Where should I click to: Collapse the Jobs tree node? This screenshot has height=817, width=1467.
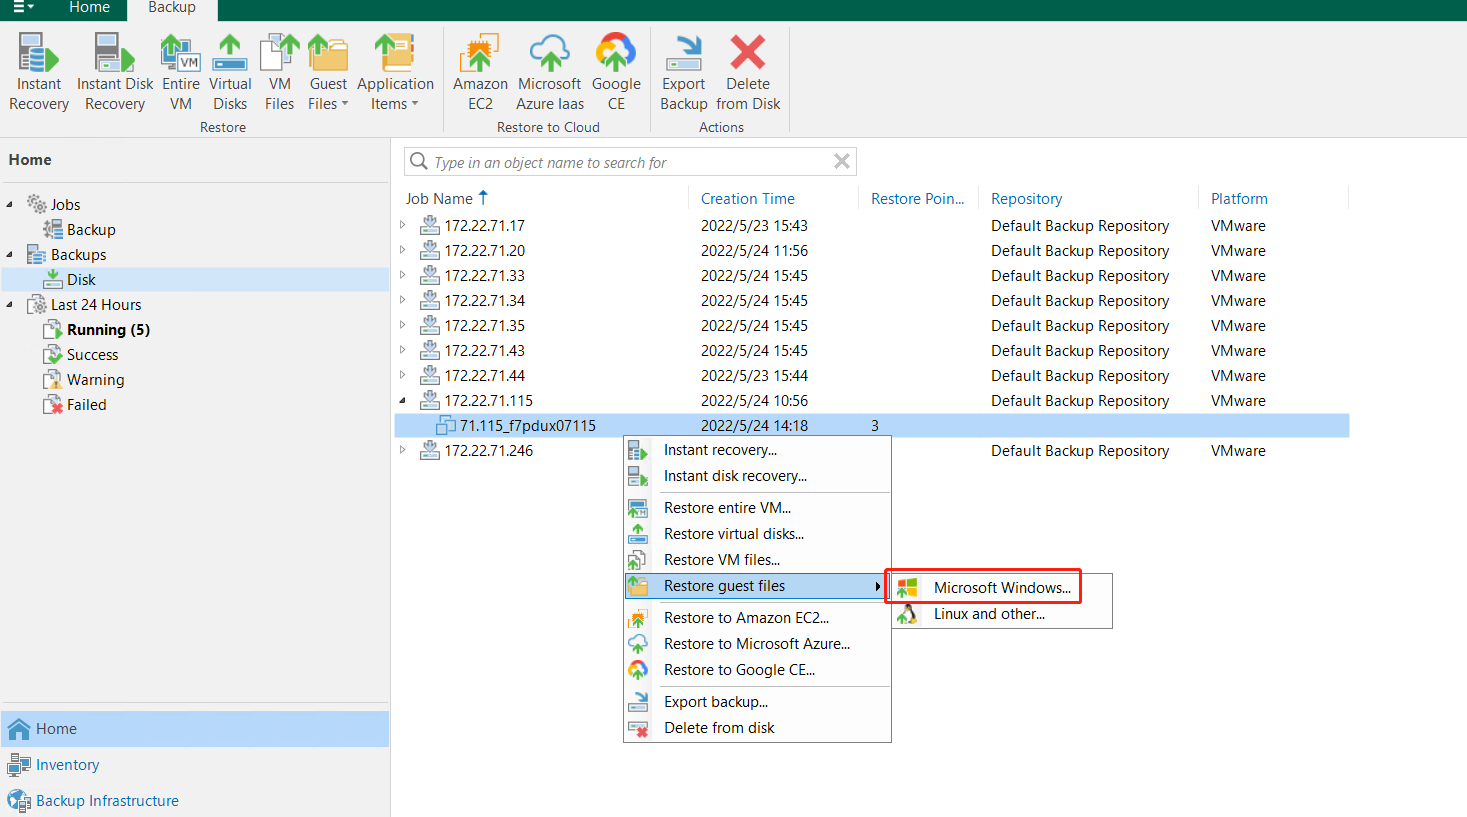pyautogui.click(x=10, y=204)
